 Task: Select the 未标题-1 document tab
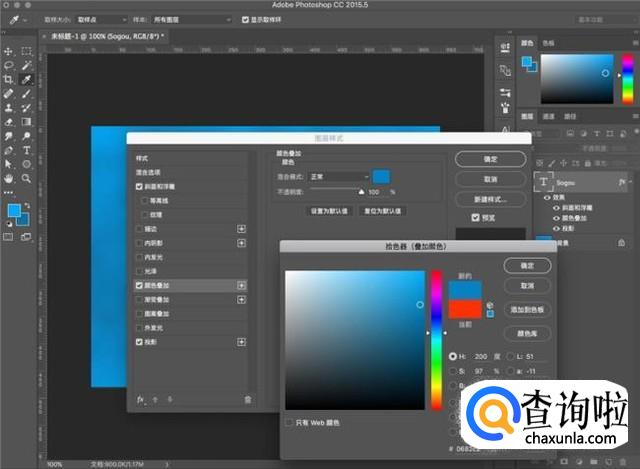[105, 36]
